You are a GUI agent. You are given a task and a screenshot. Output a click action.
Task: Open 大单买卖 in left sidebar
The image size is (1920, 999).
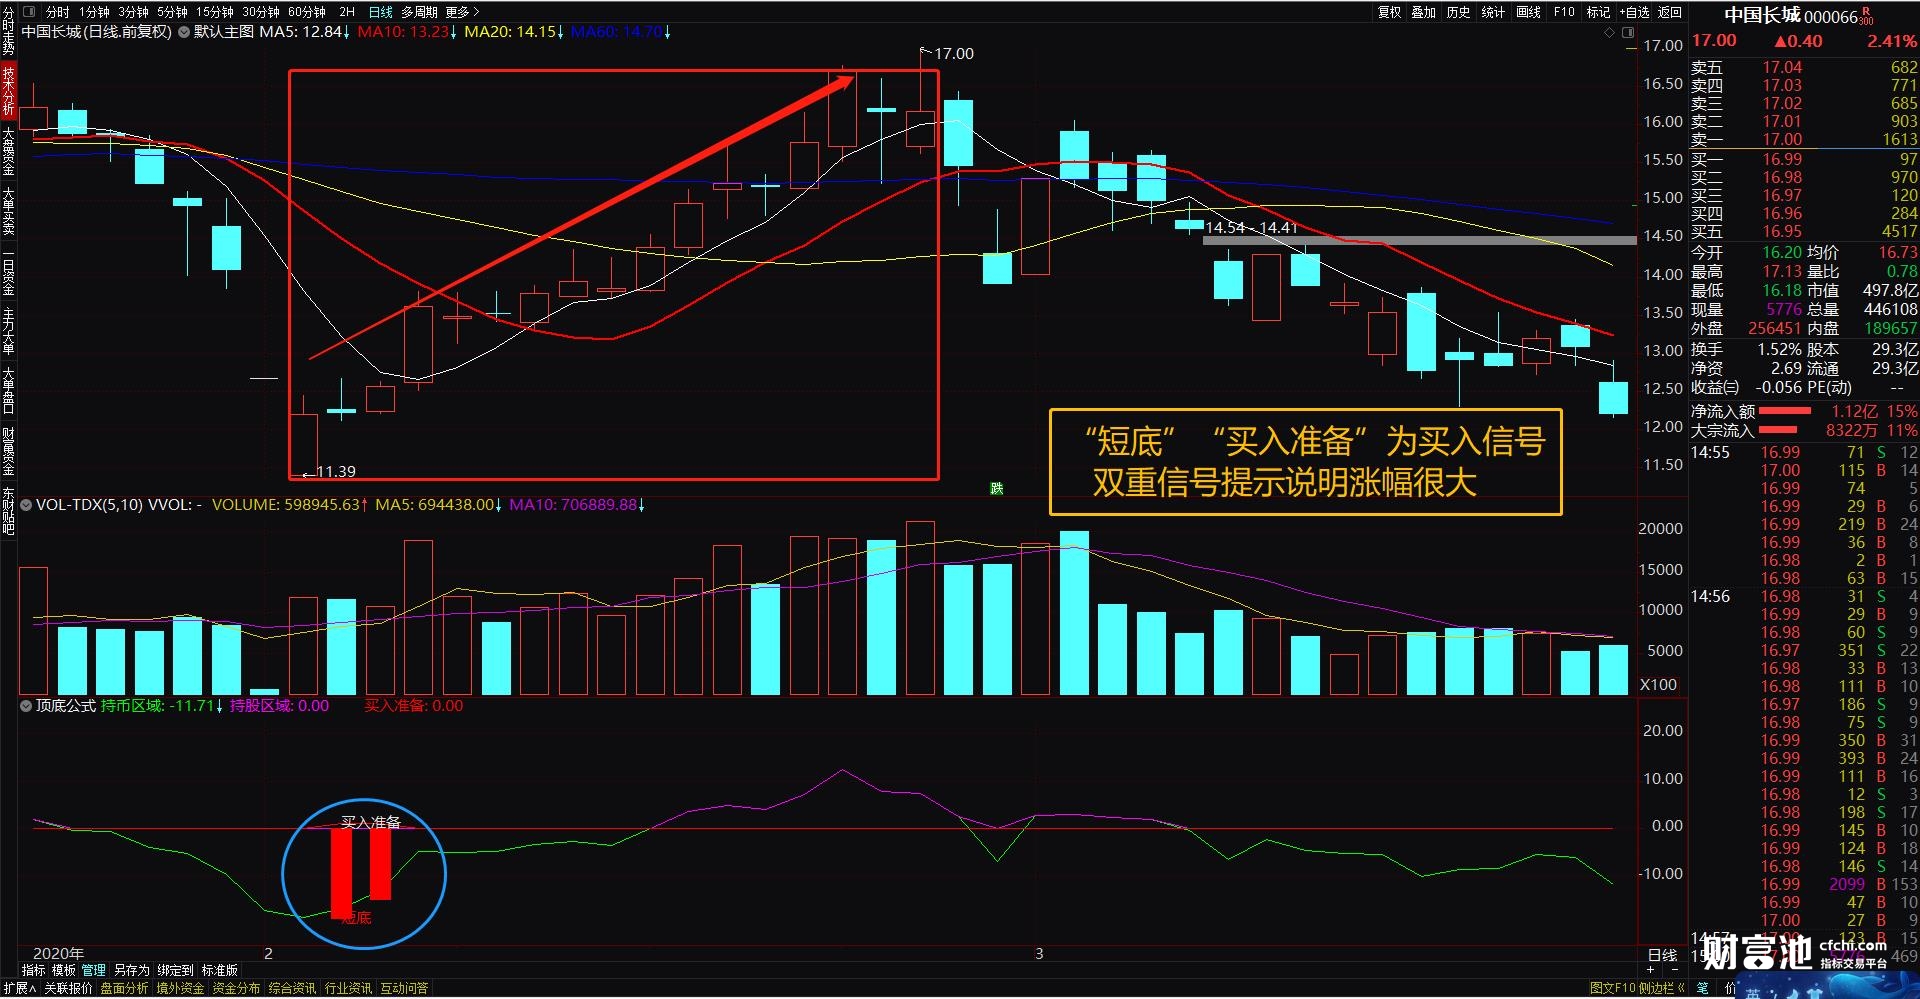(x=8, y=211)
